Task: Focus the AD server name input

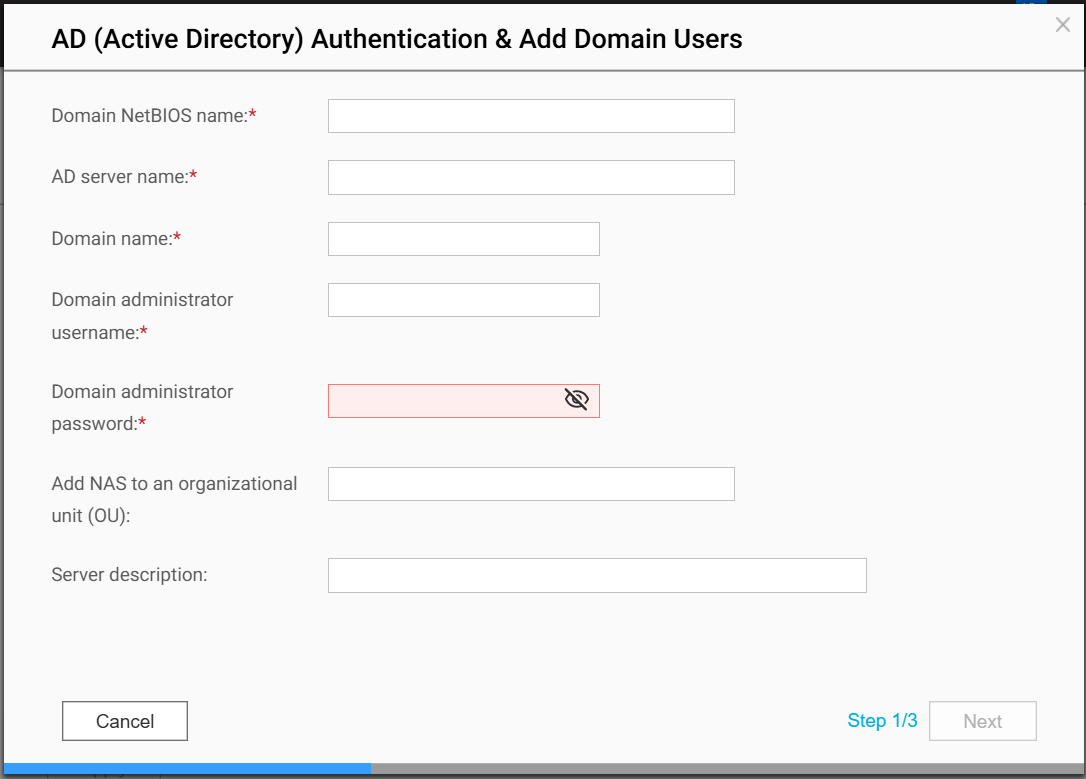Action: pyautogui.click(x=531, y=177)
